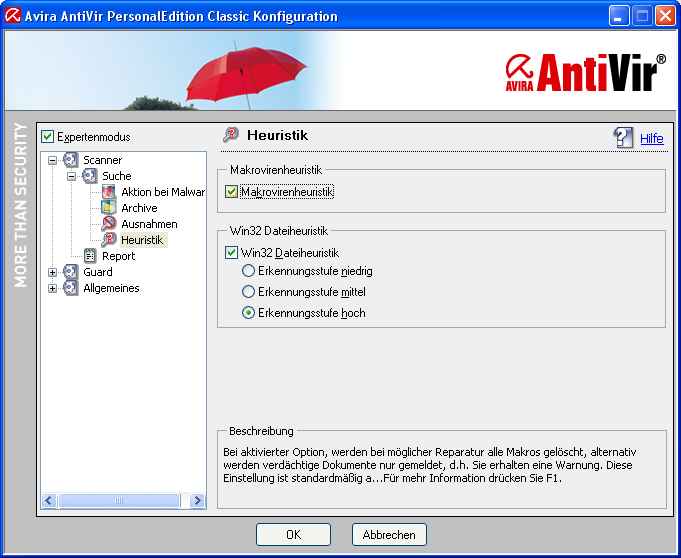The width and height of the screenshot is (681, 558).
Task: Click the Heuristik header magnifier icon
Action: pyautogui.click(x=231, y=135)
